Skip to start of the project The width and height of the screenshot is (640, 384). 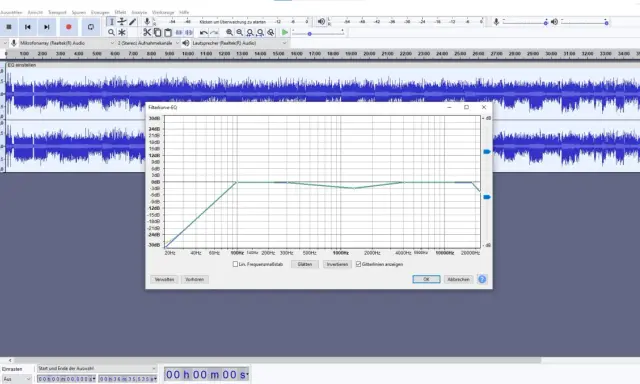pos(28,27)
